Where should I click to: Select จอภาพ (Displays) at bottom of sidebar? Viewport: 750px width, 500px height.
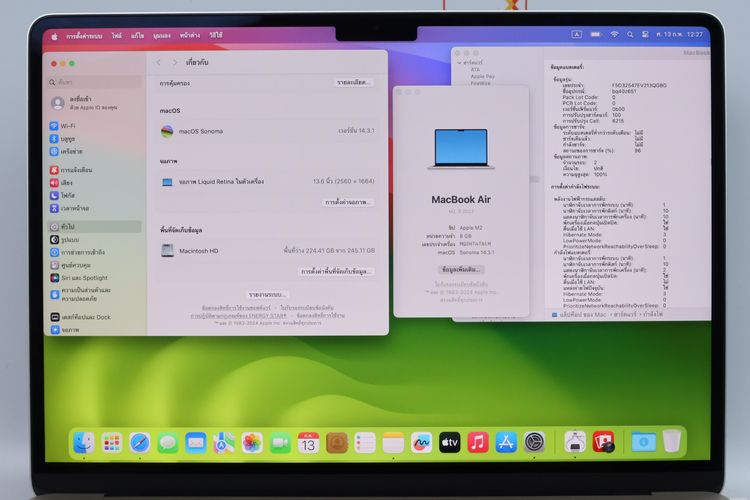[x=95, y=330]
